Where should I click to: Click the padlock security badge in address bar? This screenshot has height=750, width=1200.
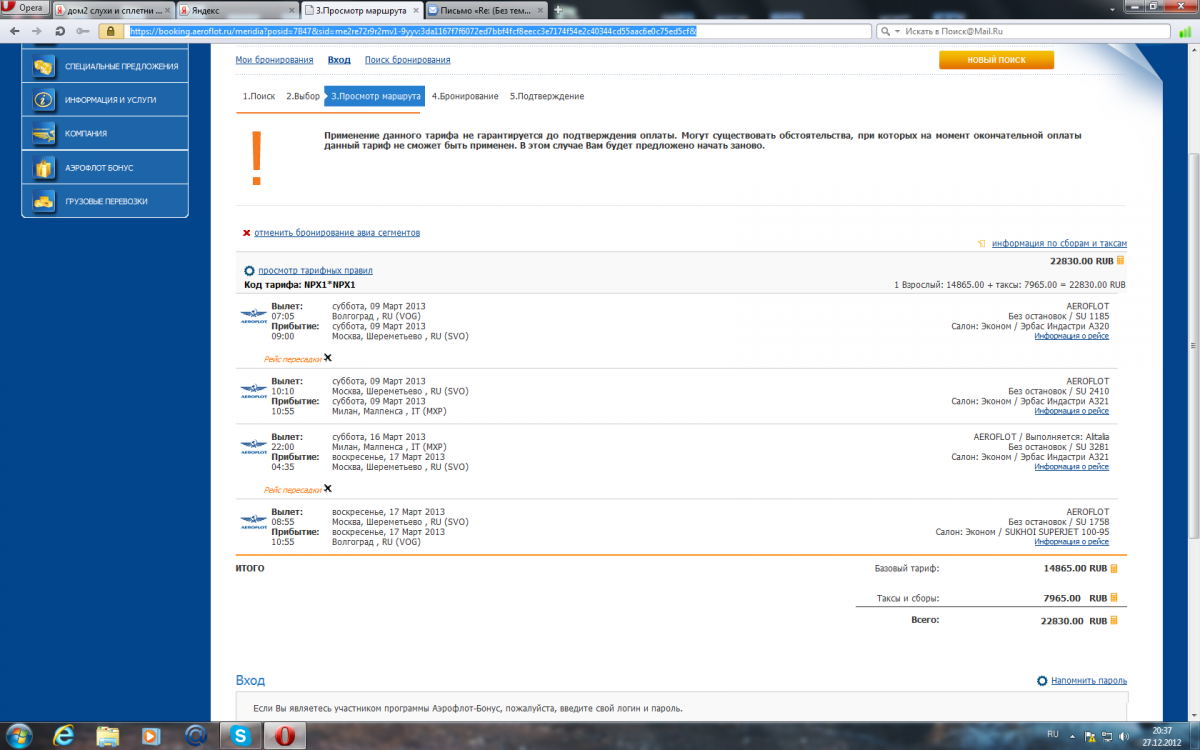coord(112,31)
